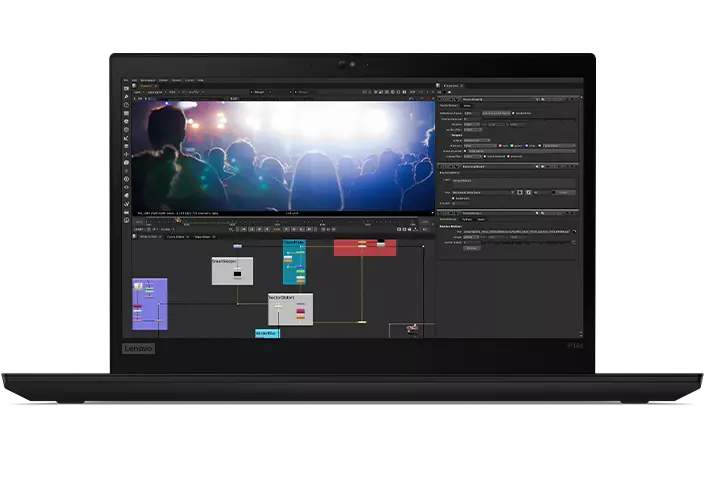Viewport: 705px width, 485px height.
Task: Switch to the Curve Editor tab
Action: click(176, 237)
